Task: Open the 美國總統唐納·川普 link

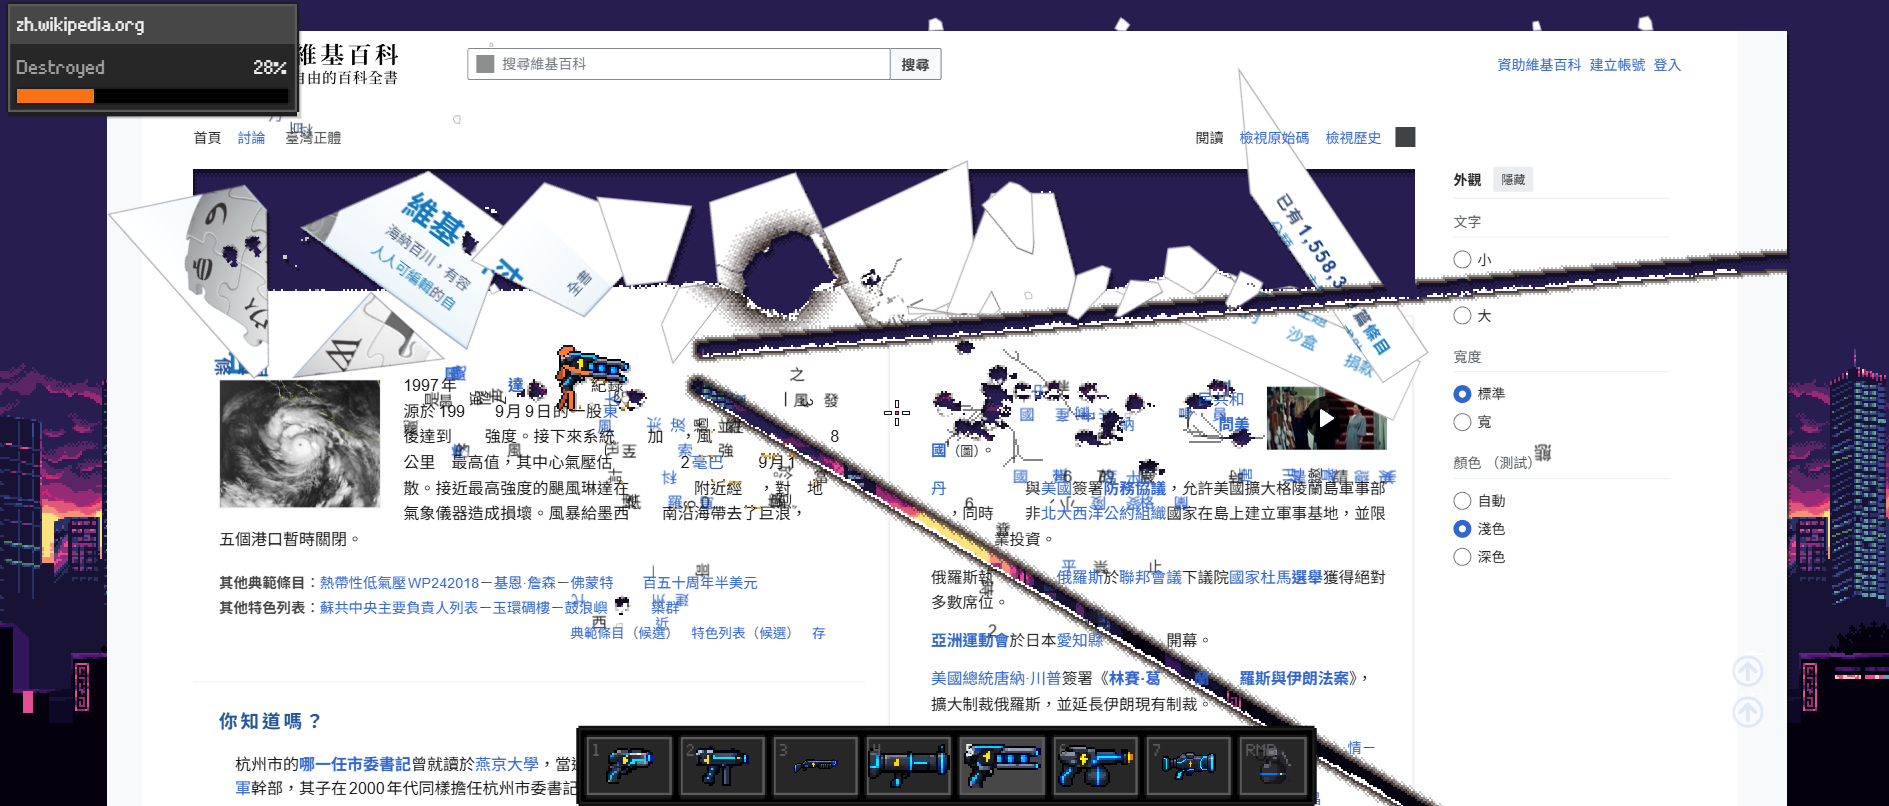Action: (995, 678)
